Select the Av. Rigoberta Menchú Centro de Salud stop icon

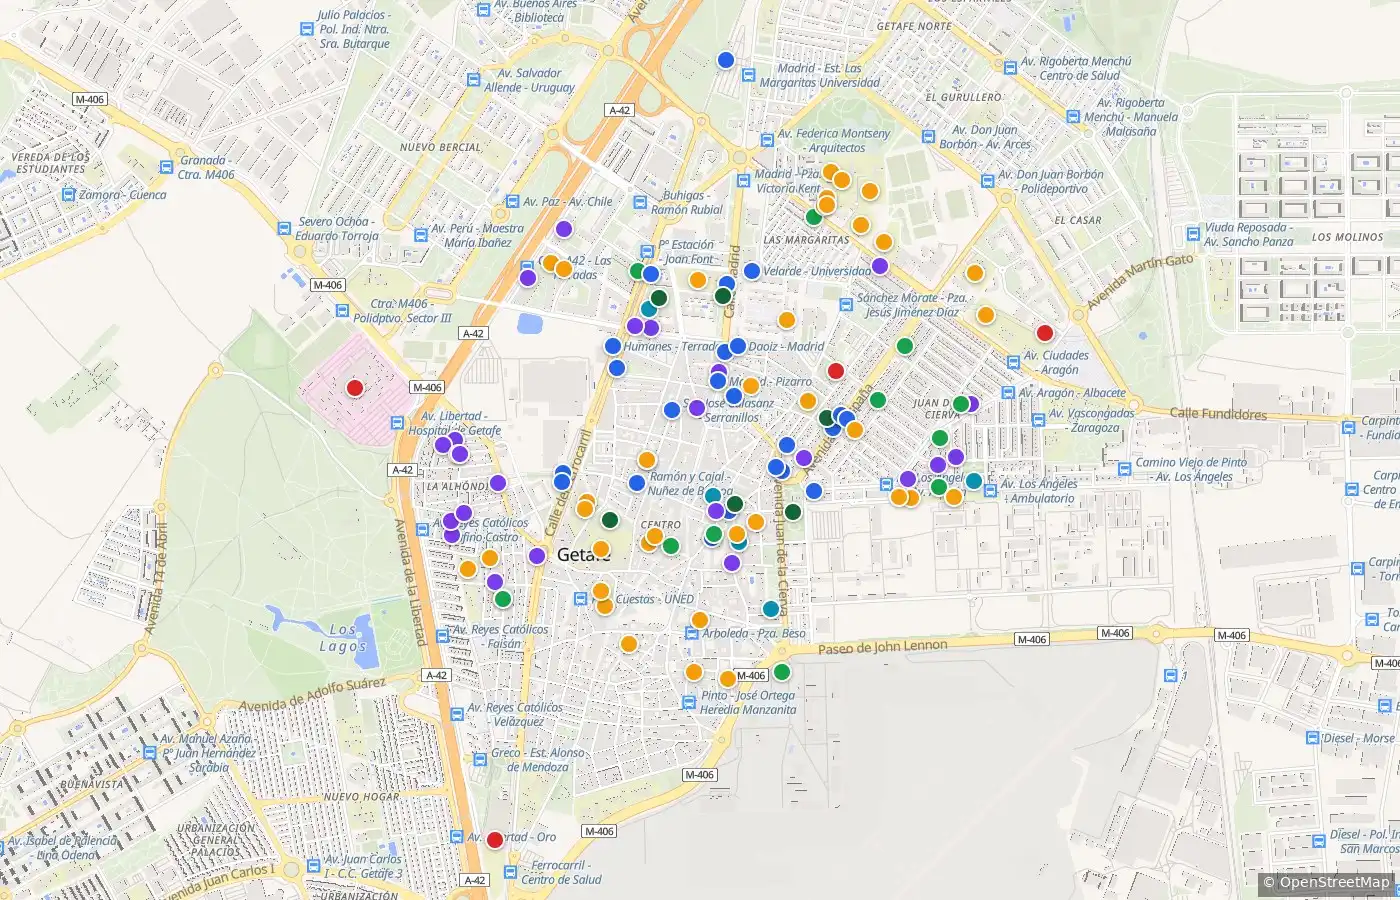(x=1008, y=69)
